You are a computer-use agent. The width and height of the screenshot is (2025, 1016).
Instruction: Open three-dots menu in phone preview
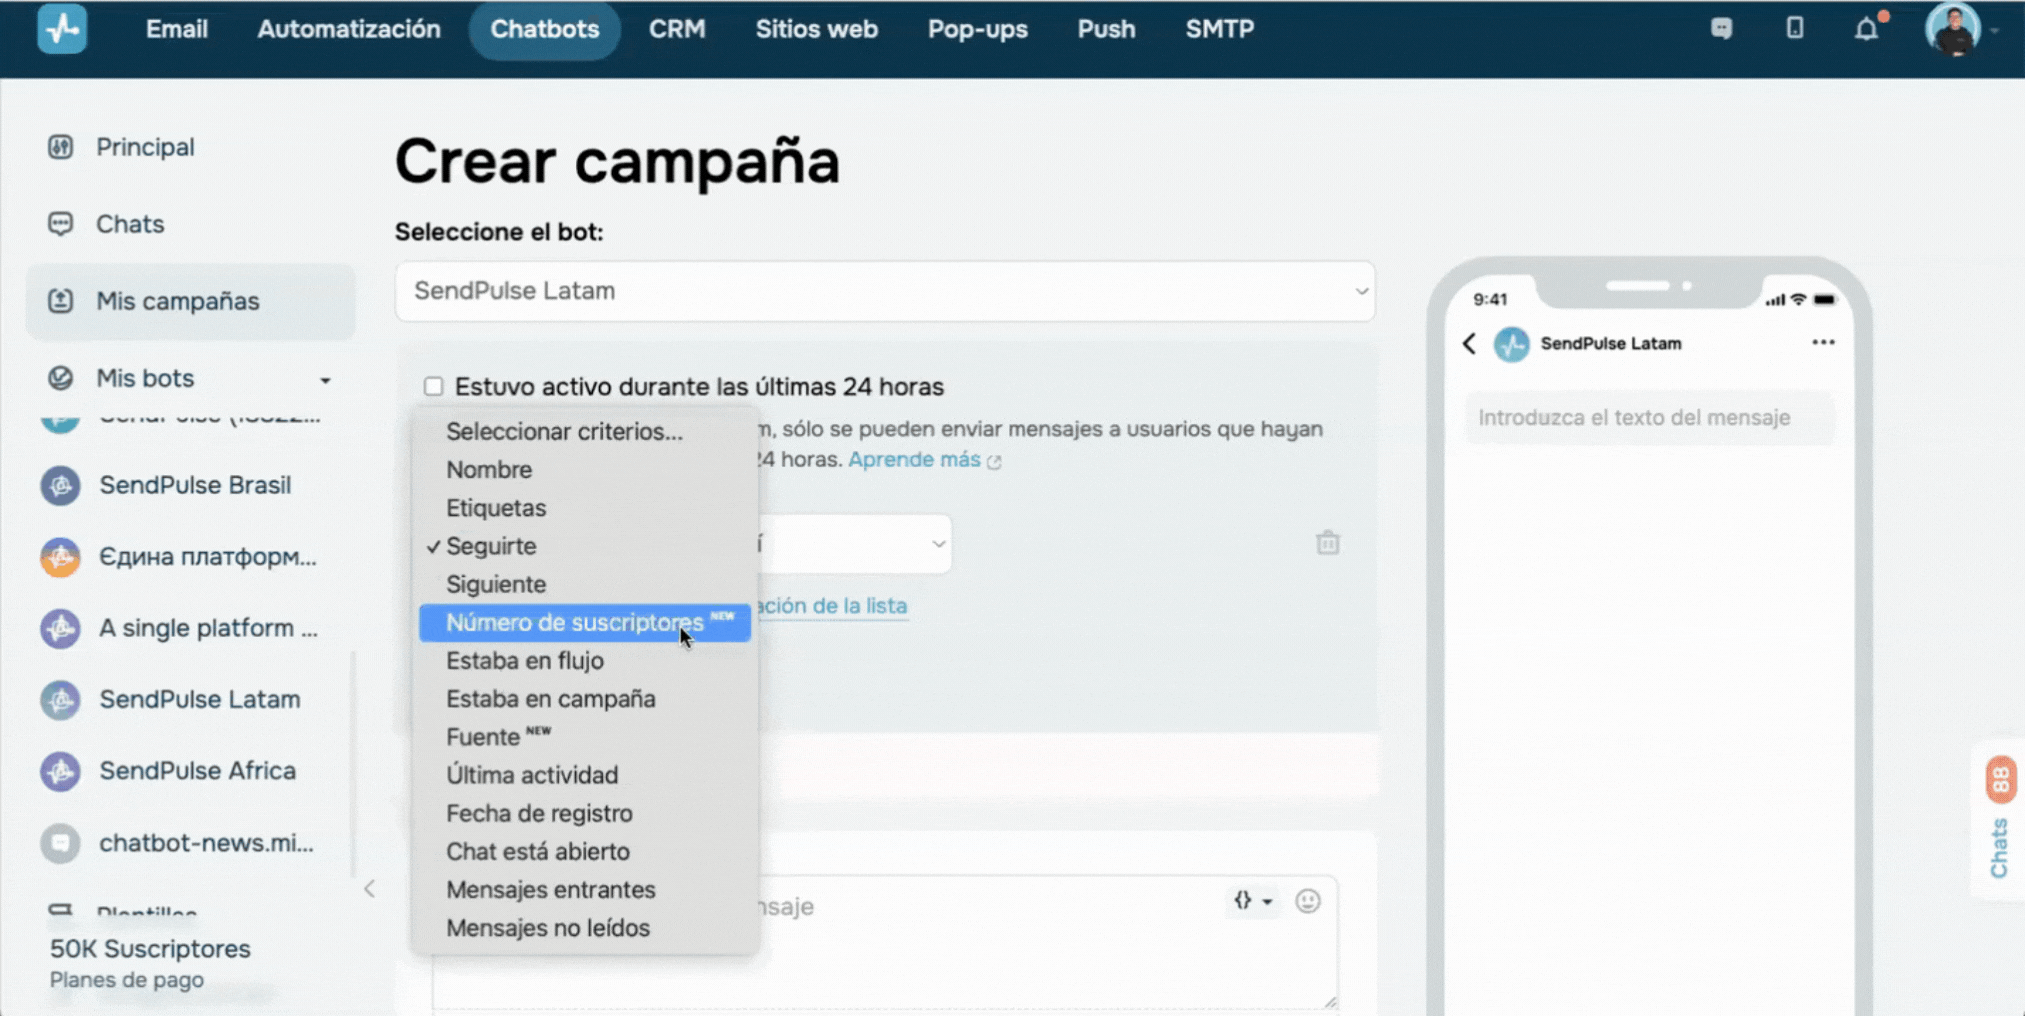click(1823, 343)
